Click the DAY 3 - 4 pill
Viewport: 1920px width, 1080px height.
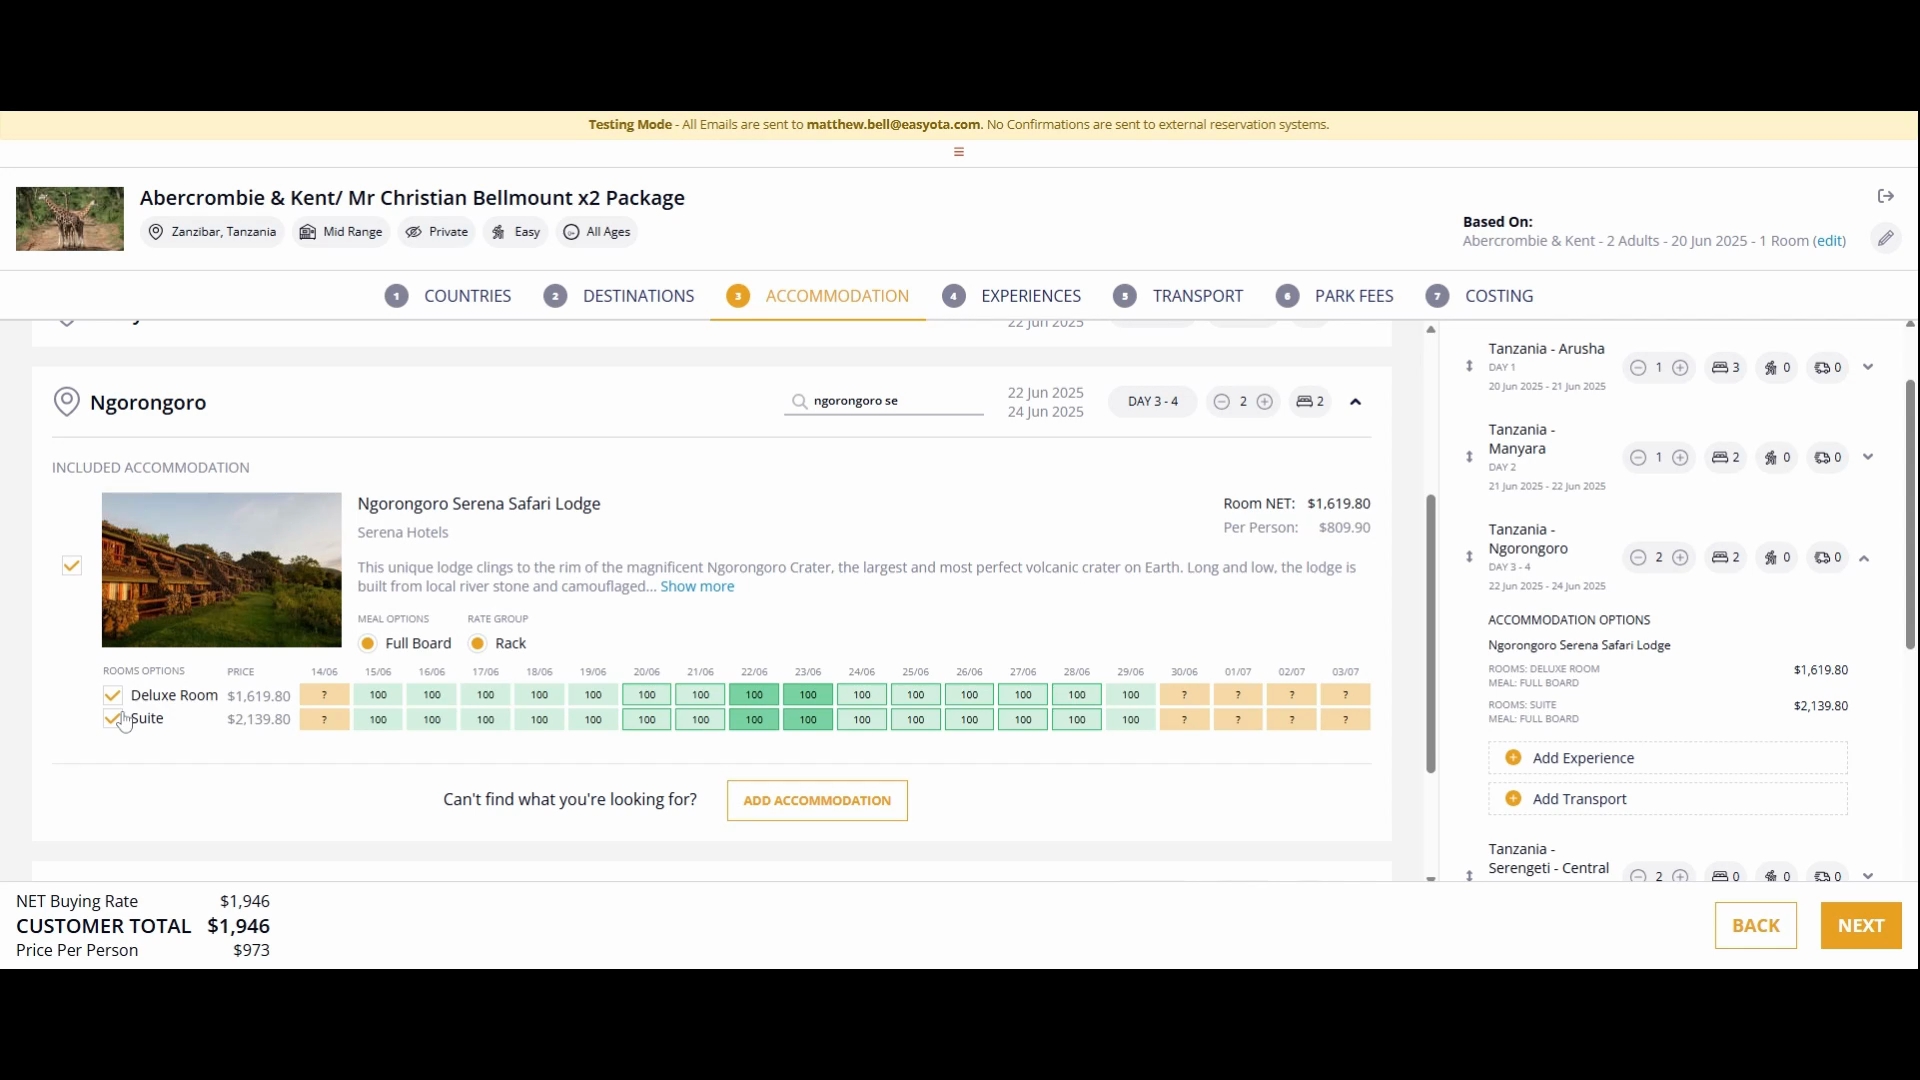tap(1153, 402)
